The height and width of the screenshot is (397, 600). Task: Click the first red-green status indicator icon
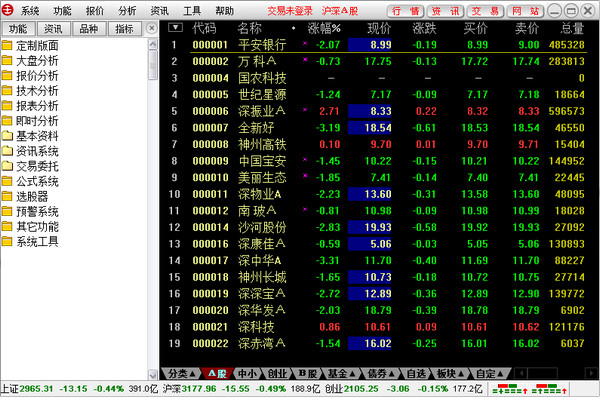pos(510,389)
